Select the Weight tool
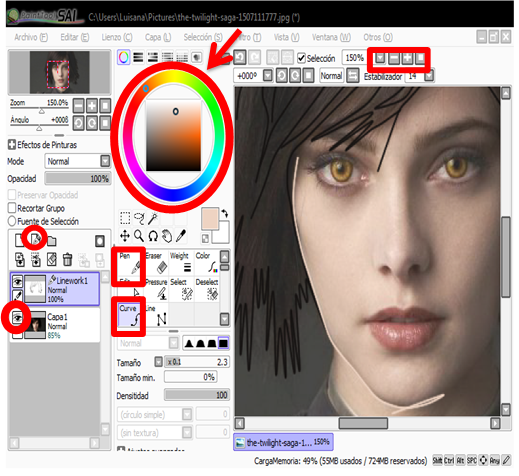 tap(181, 263)
